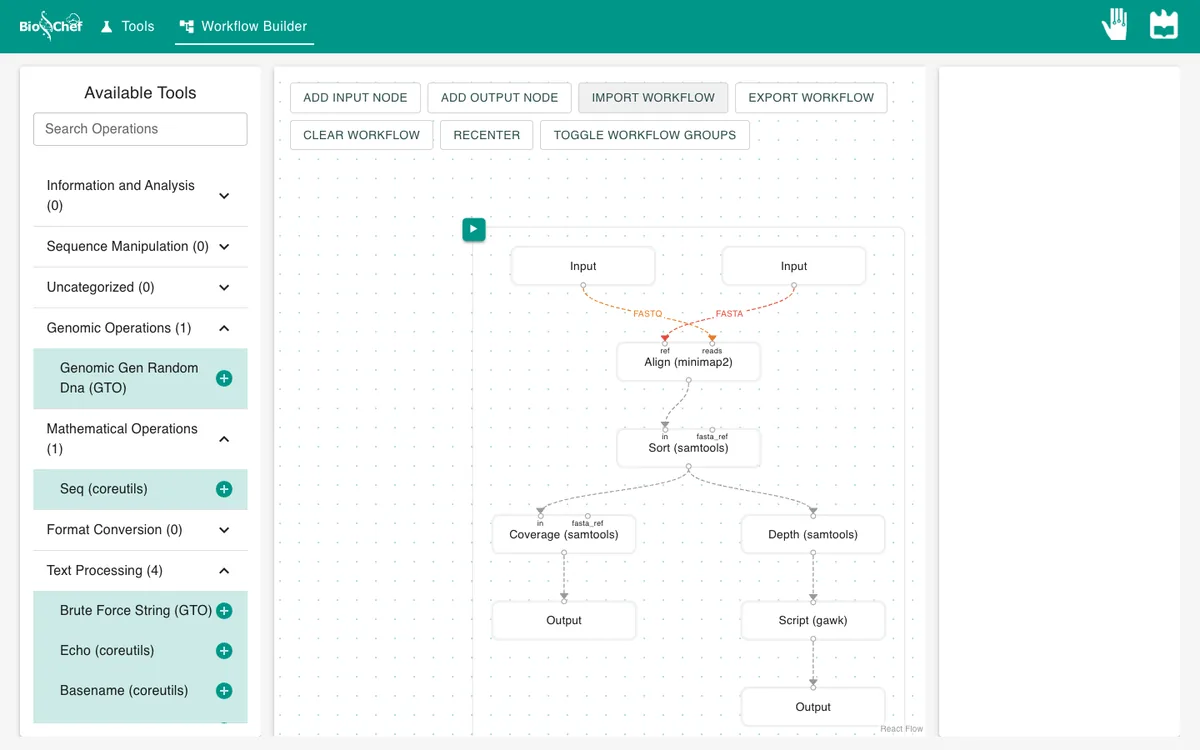
Task: Add Genomic Gen Random Dna (GTO) tool
Action: pyautogui.click(x=224, y=378)
